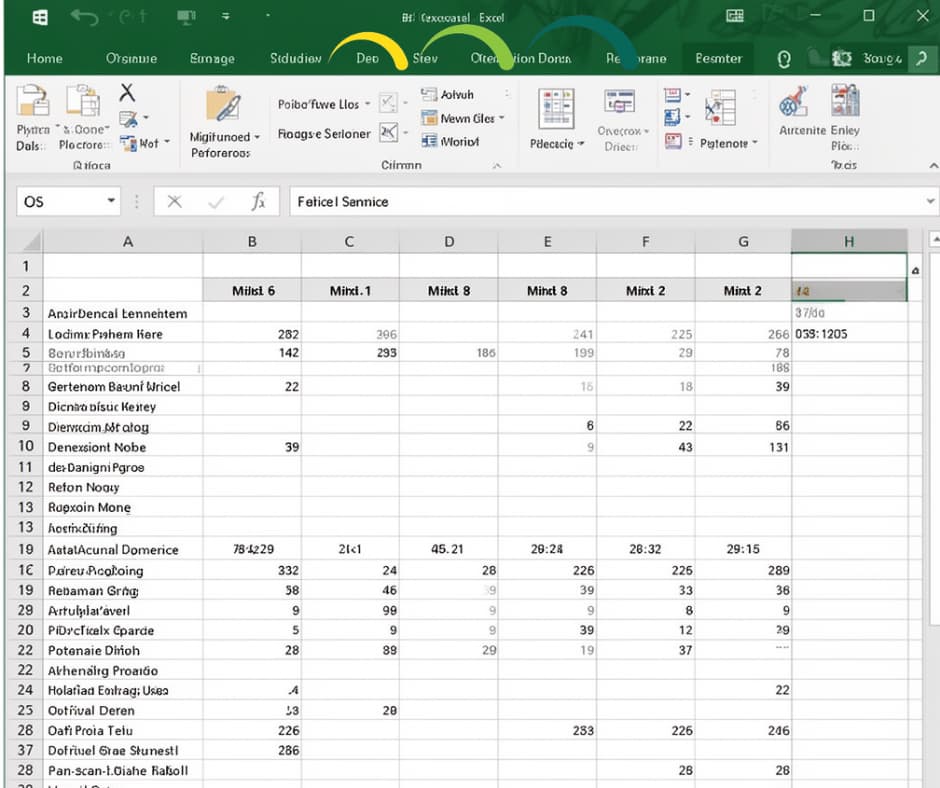Image resolution: width=940 pixels, height=788 pixels.
Task: Select row 10 header
Action: [x=25, y=446]
